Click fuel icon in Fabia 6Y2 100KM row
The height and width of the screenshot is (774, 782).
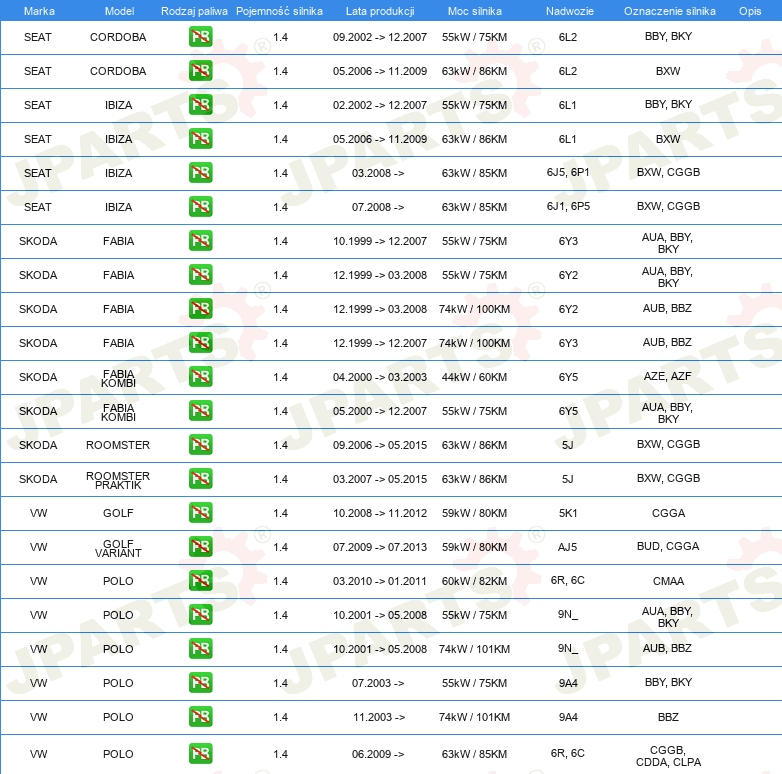(200, 308)
